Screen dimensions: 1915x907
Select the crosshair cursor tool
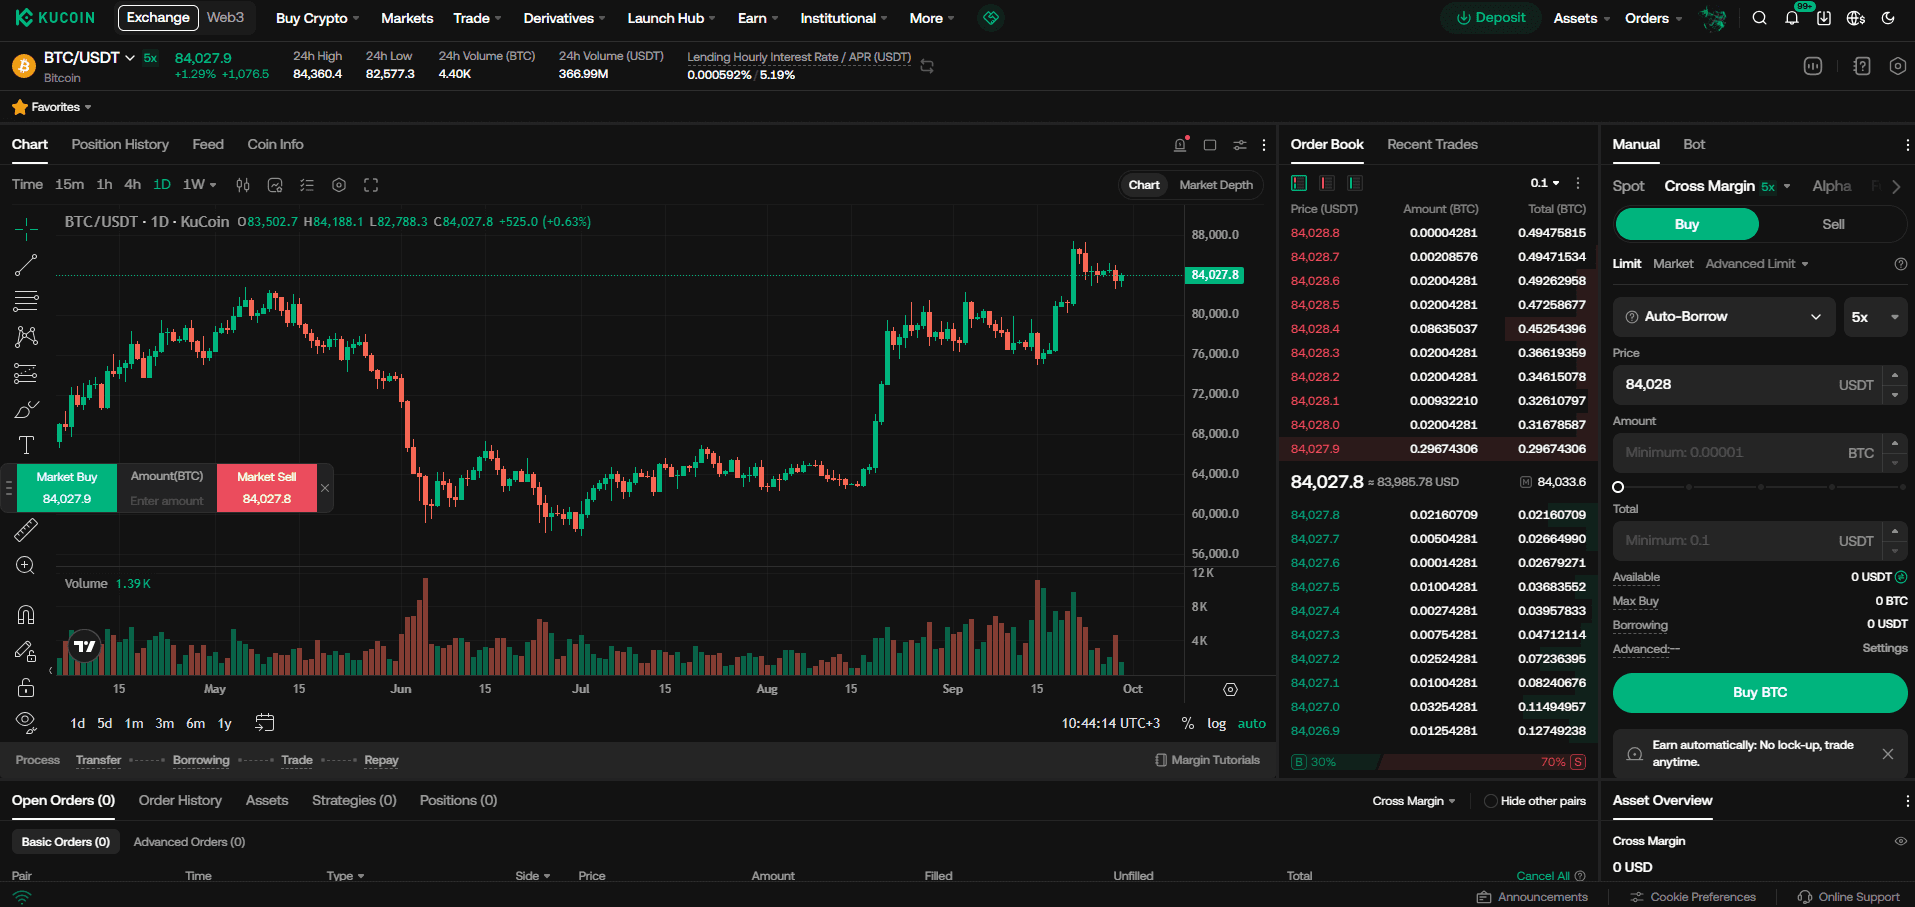[x=26, y=229]
